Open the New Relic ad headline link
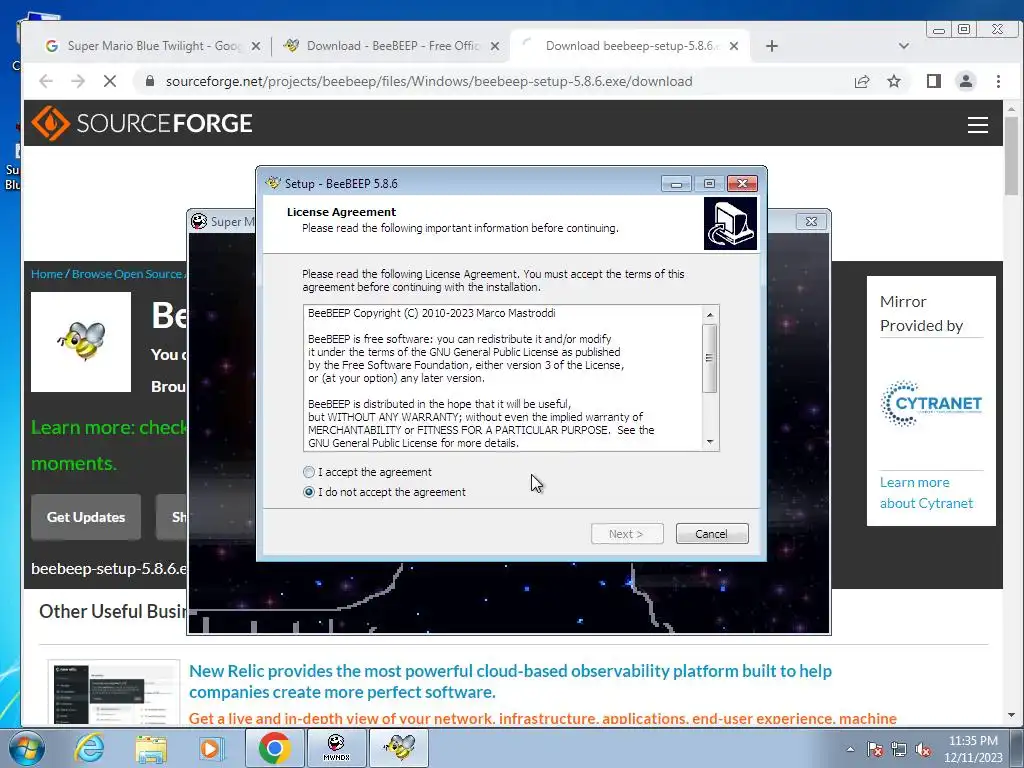Viewport: 1024px width, 768px height. 510,681
